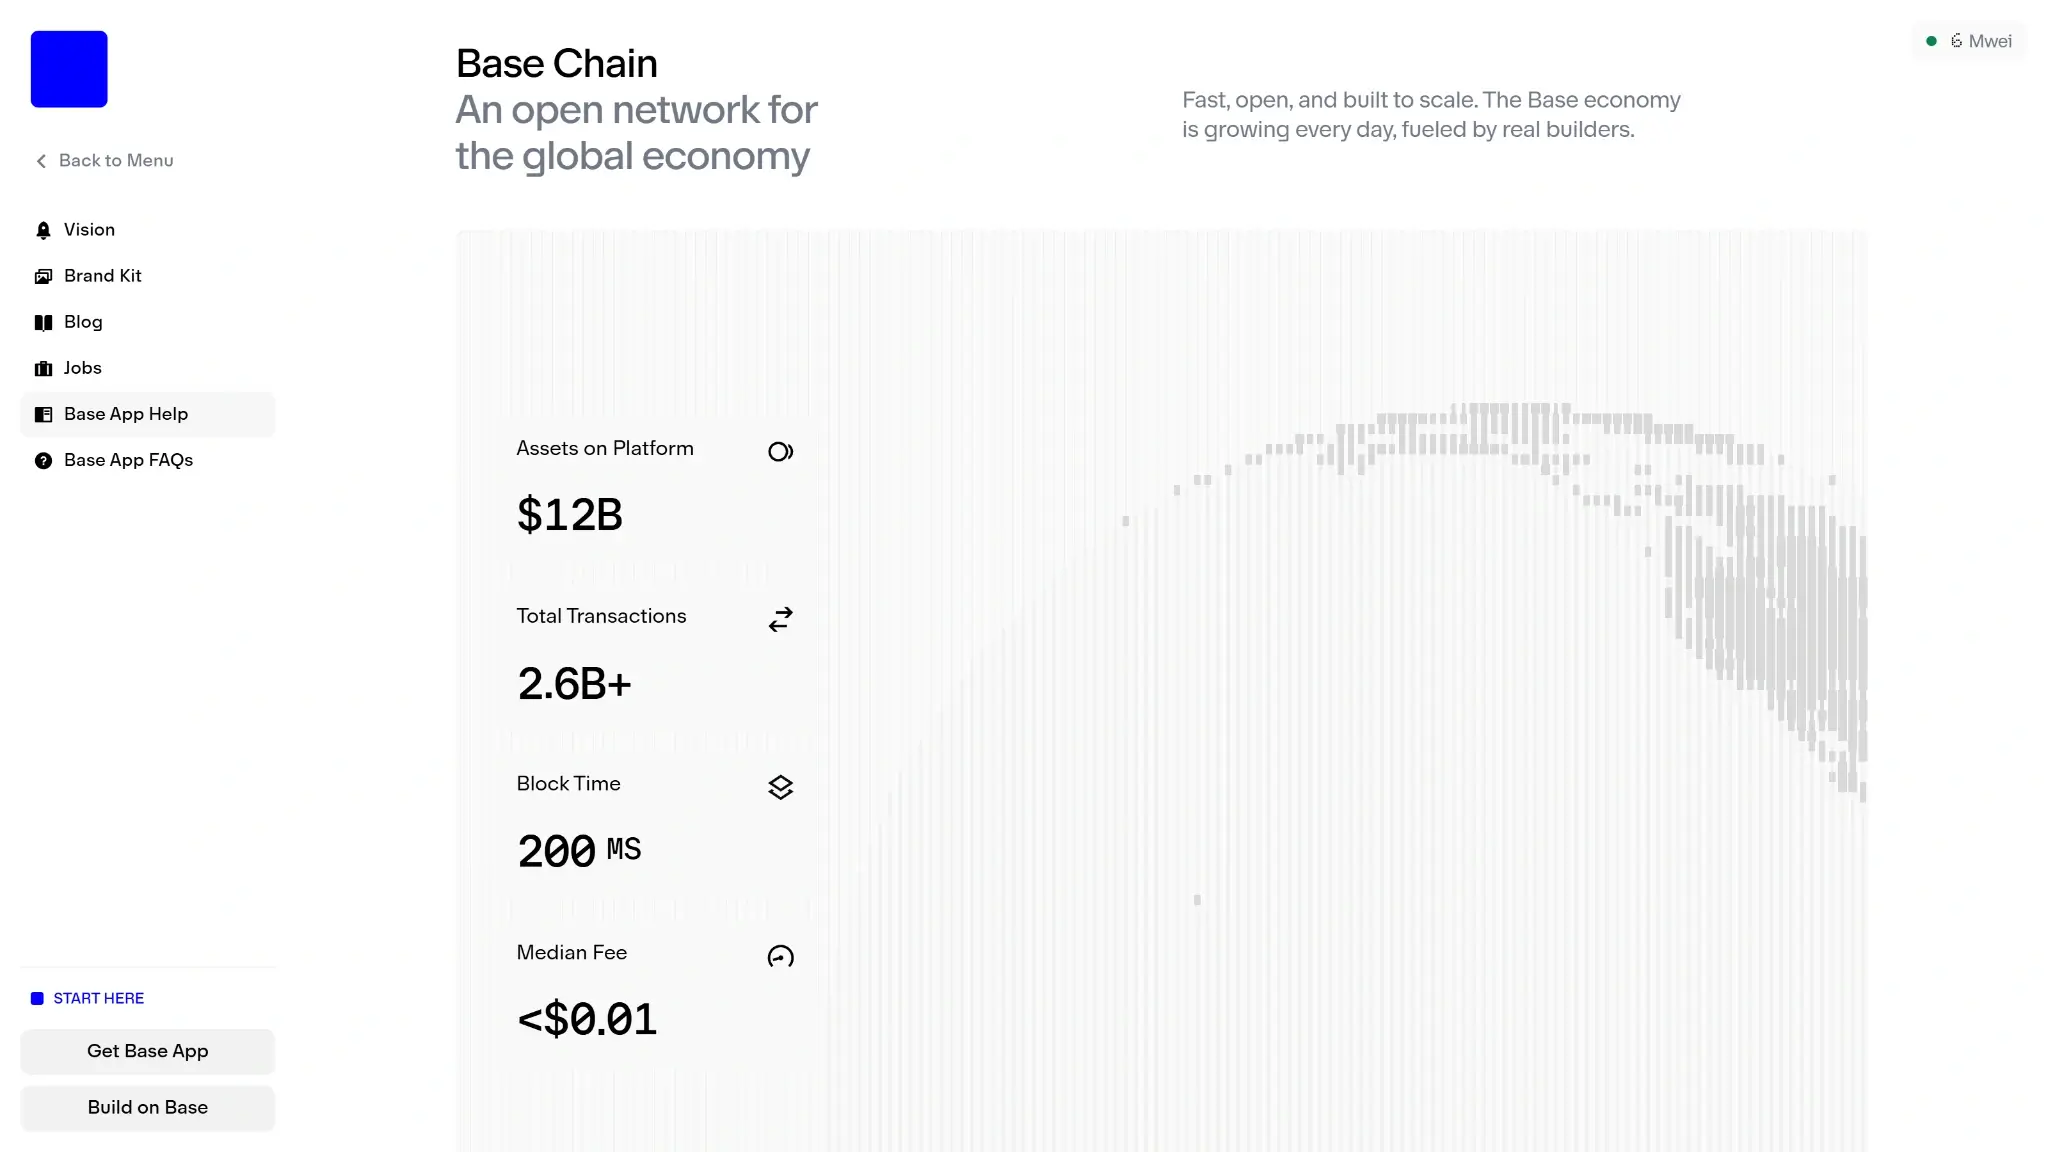
Task: Click the blue Base logo square
Action: (69, 69)
